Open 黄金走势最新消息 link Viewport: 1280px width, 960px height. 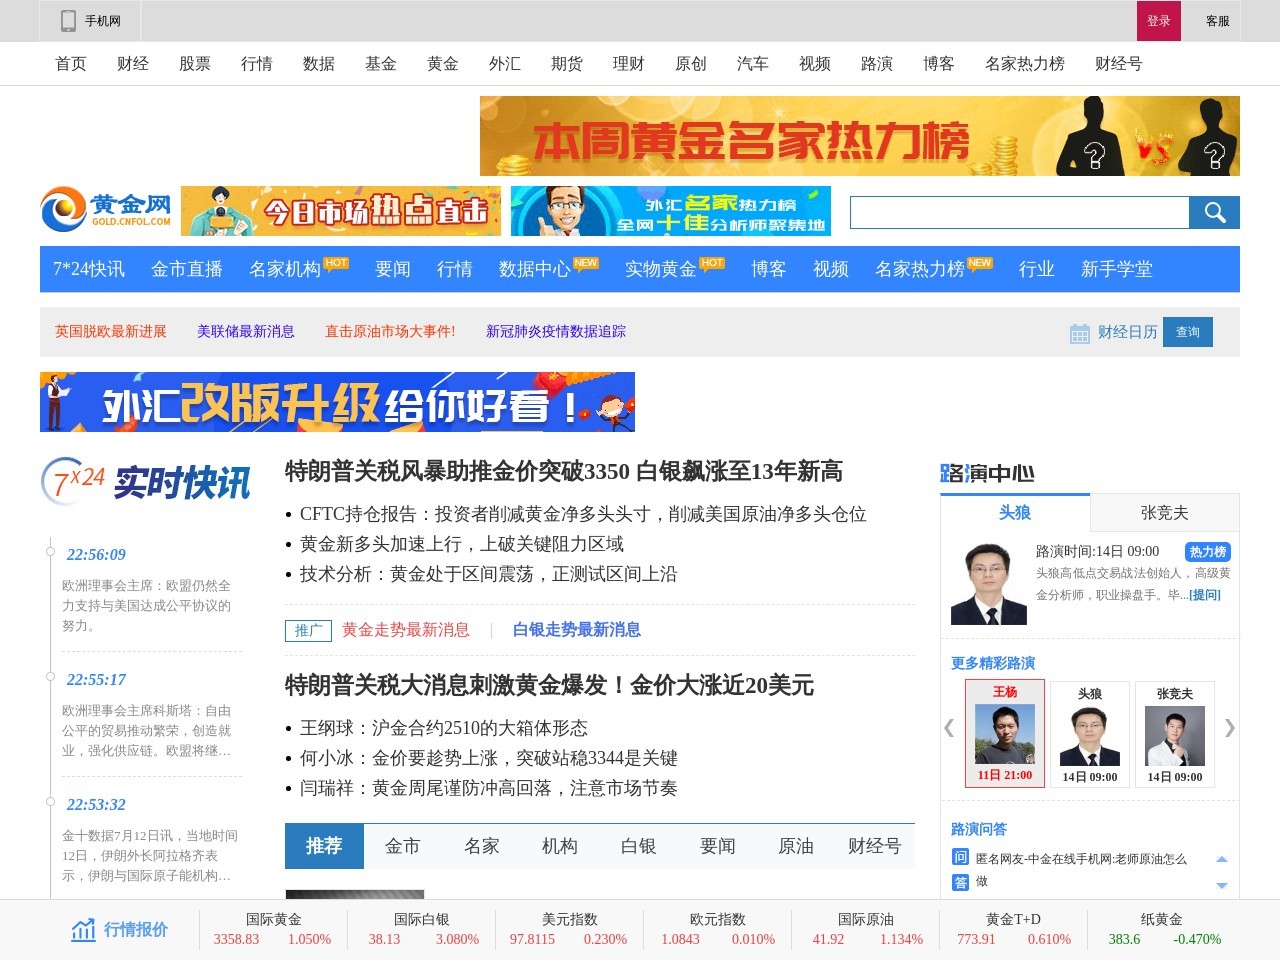coord(406,630)
